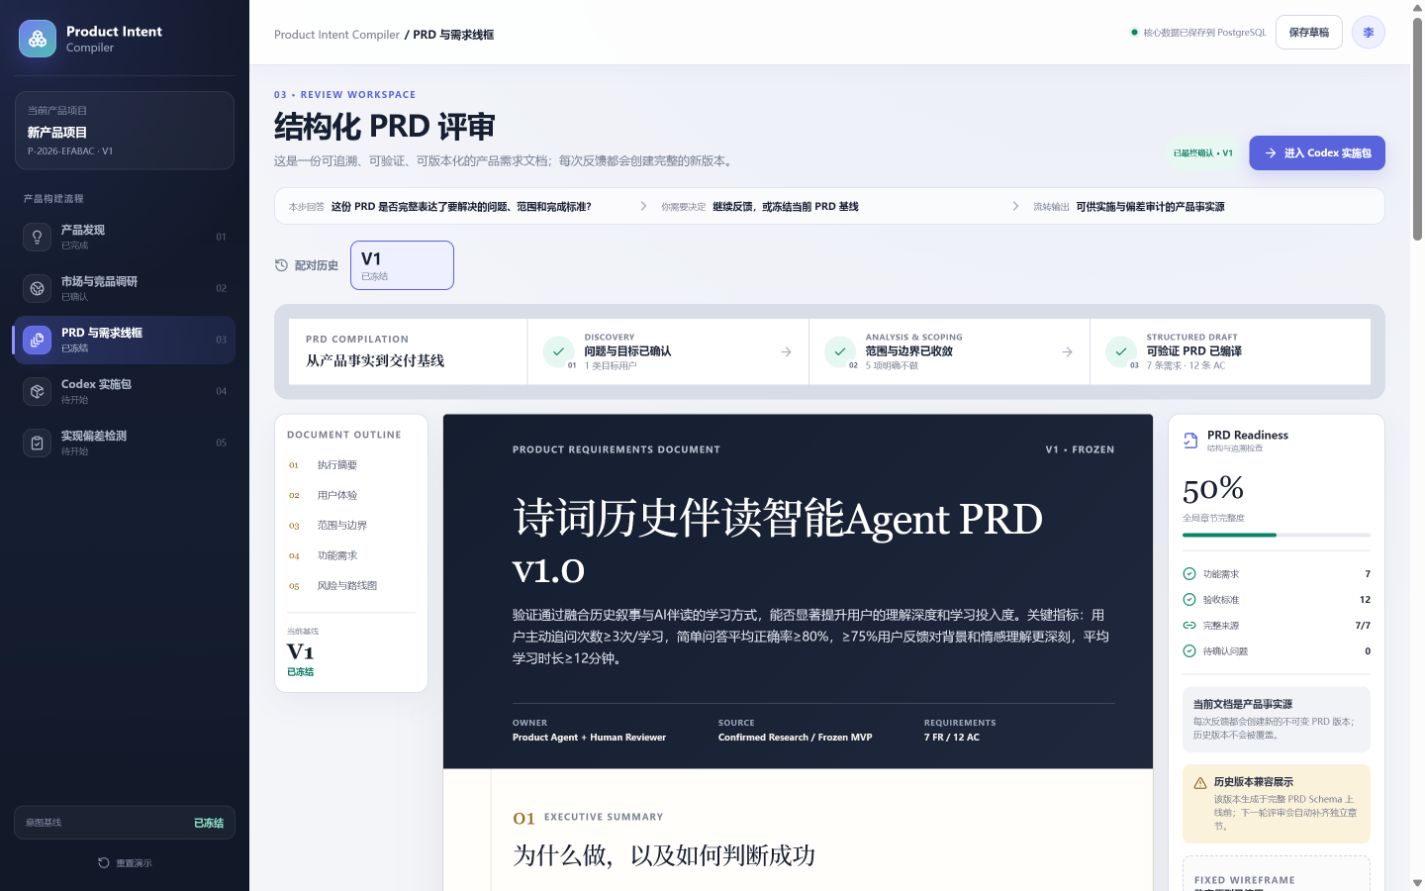
Task: Click the 保存草稿 button
Action: (x=1309, y=32)
